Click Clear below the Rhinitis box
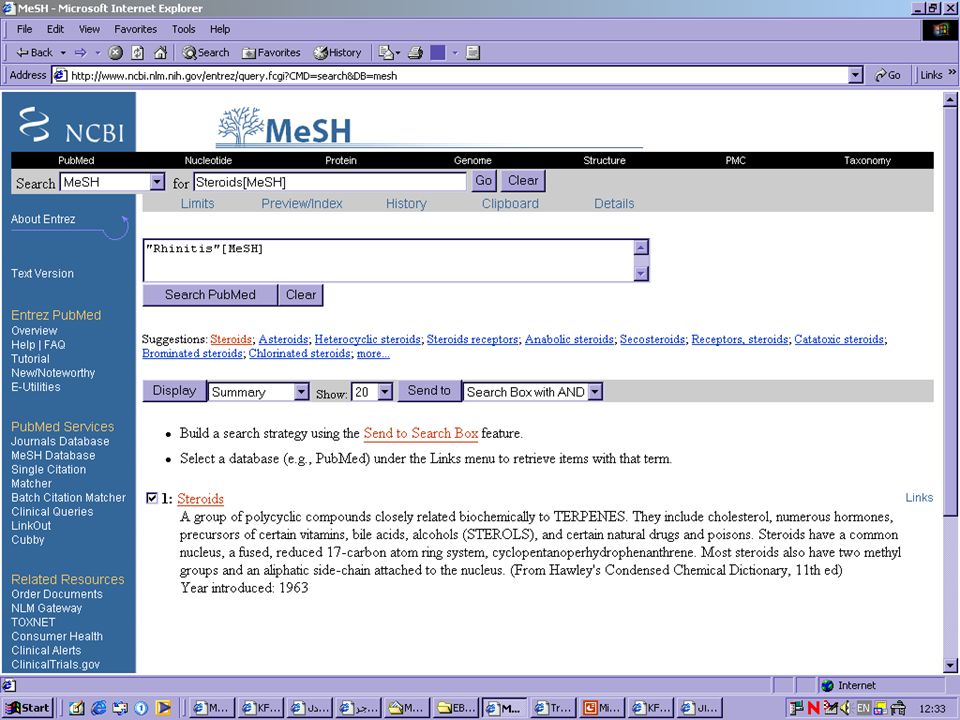960x720 pixels. [301, 294]
